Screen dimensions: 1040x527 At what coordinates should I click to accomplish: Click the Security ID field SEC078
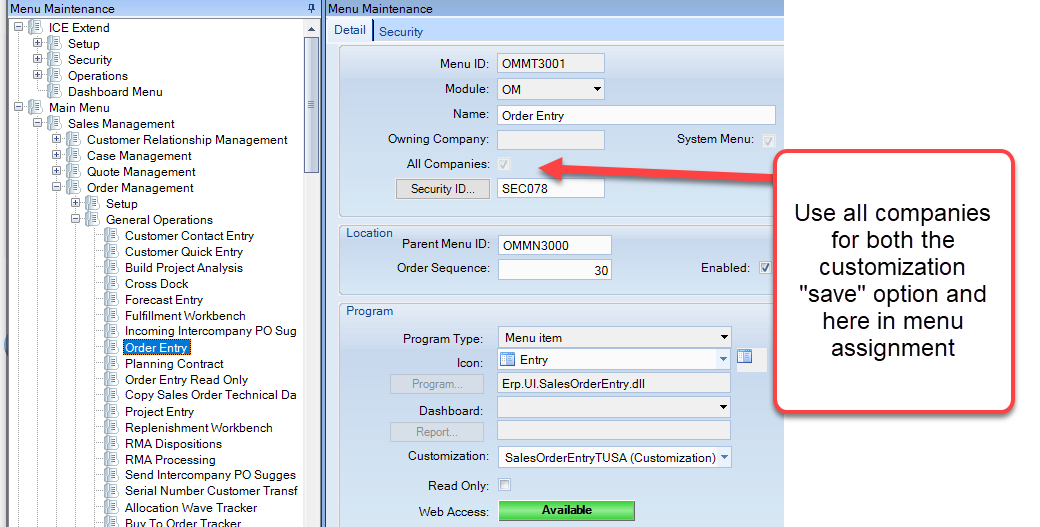pos(551,188)
